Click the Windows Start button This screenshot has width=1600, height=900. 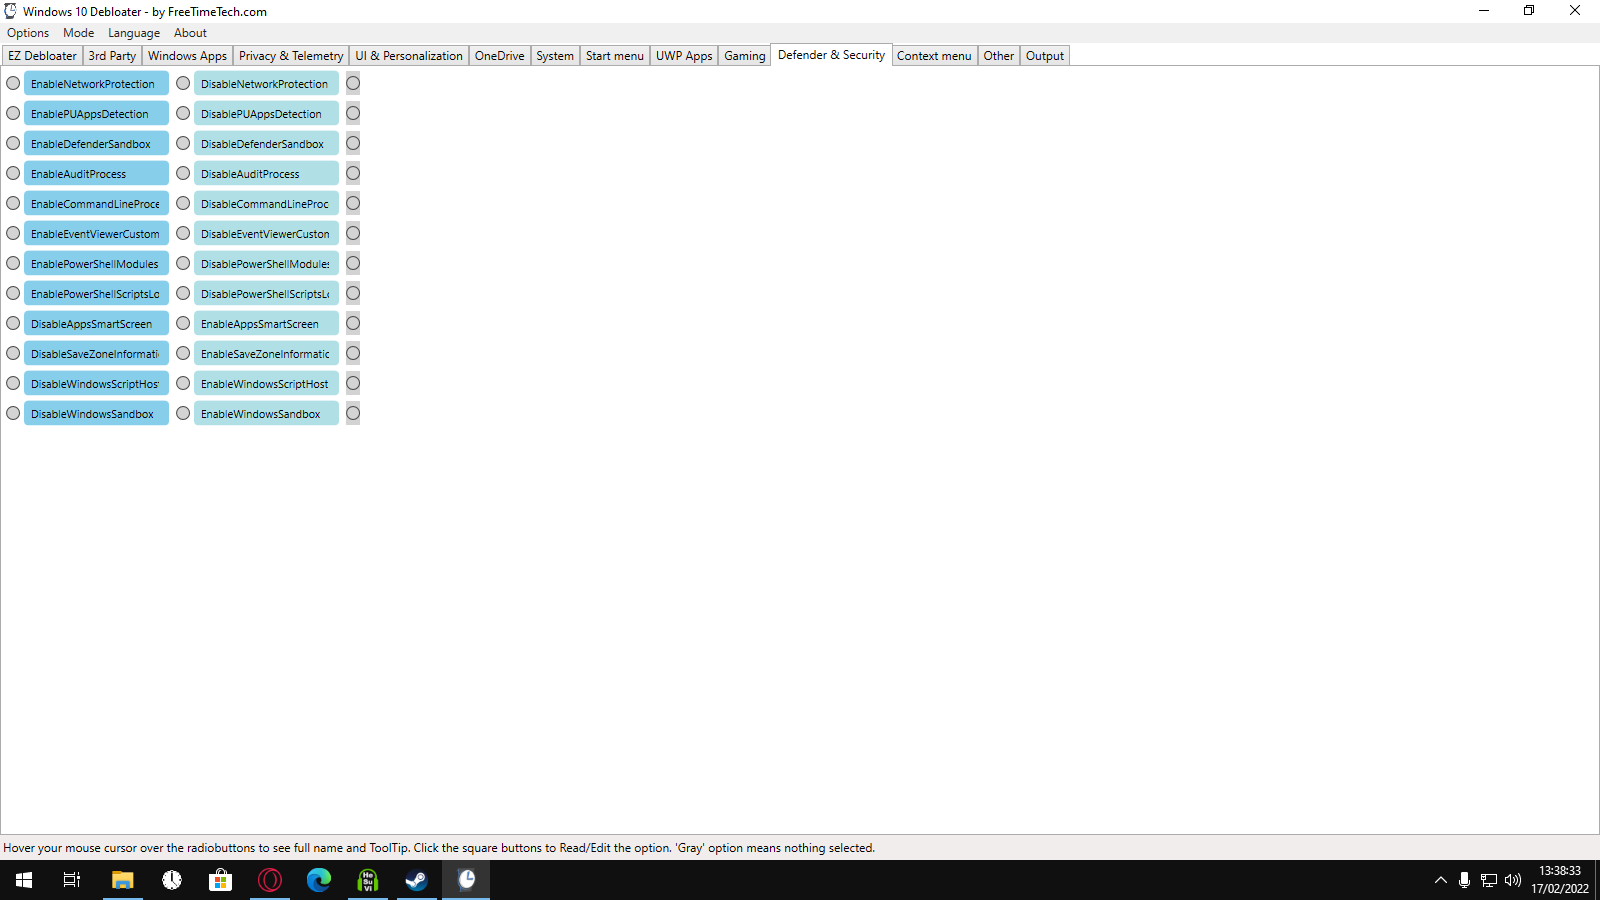(24, 880)
